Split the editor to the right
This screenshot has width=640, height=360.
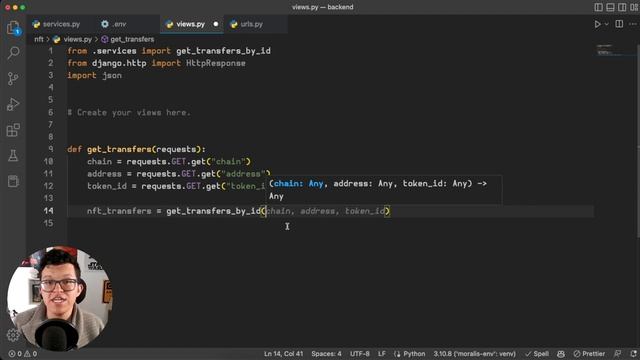coord(619,24)
